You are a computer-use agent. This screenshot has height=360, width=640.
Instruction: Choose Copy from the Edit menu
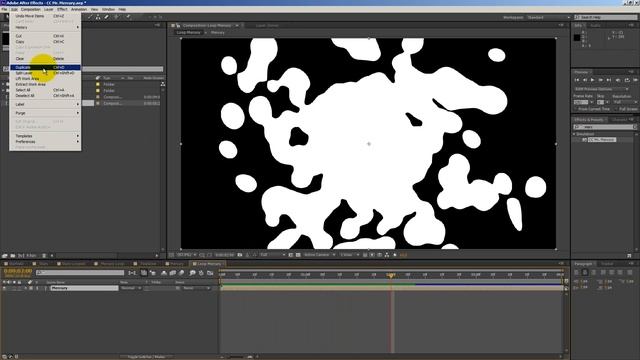(45, 42)
